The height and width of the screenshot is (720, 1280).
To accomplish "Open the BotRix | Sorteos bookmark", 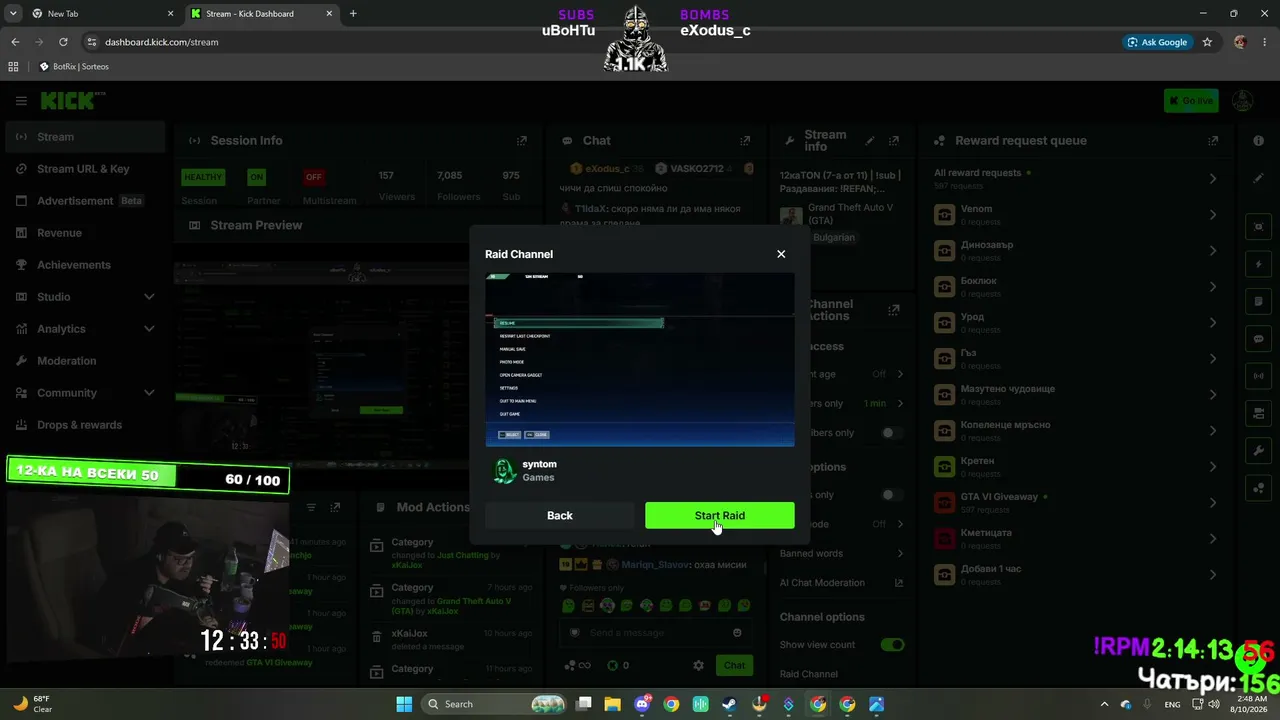I will (x=74, y=67).
